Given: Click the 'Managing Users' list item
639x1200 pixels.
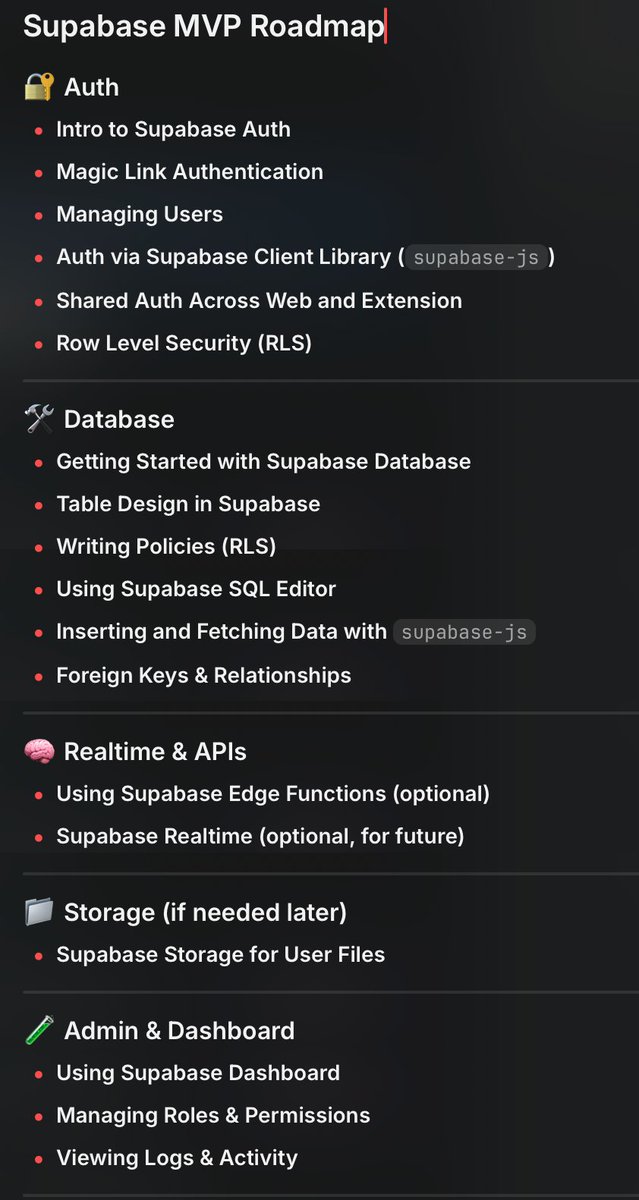Looking at the screenshot, I should 139,214.
